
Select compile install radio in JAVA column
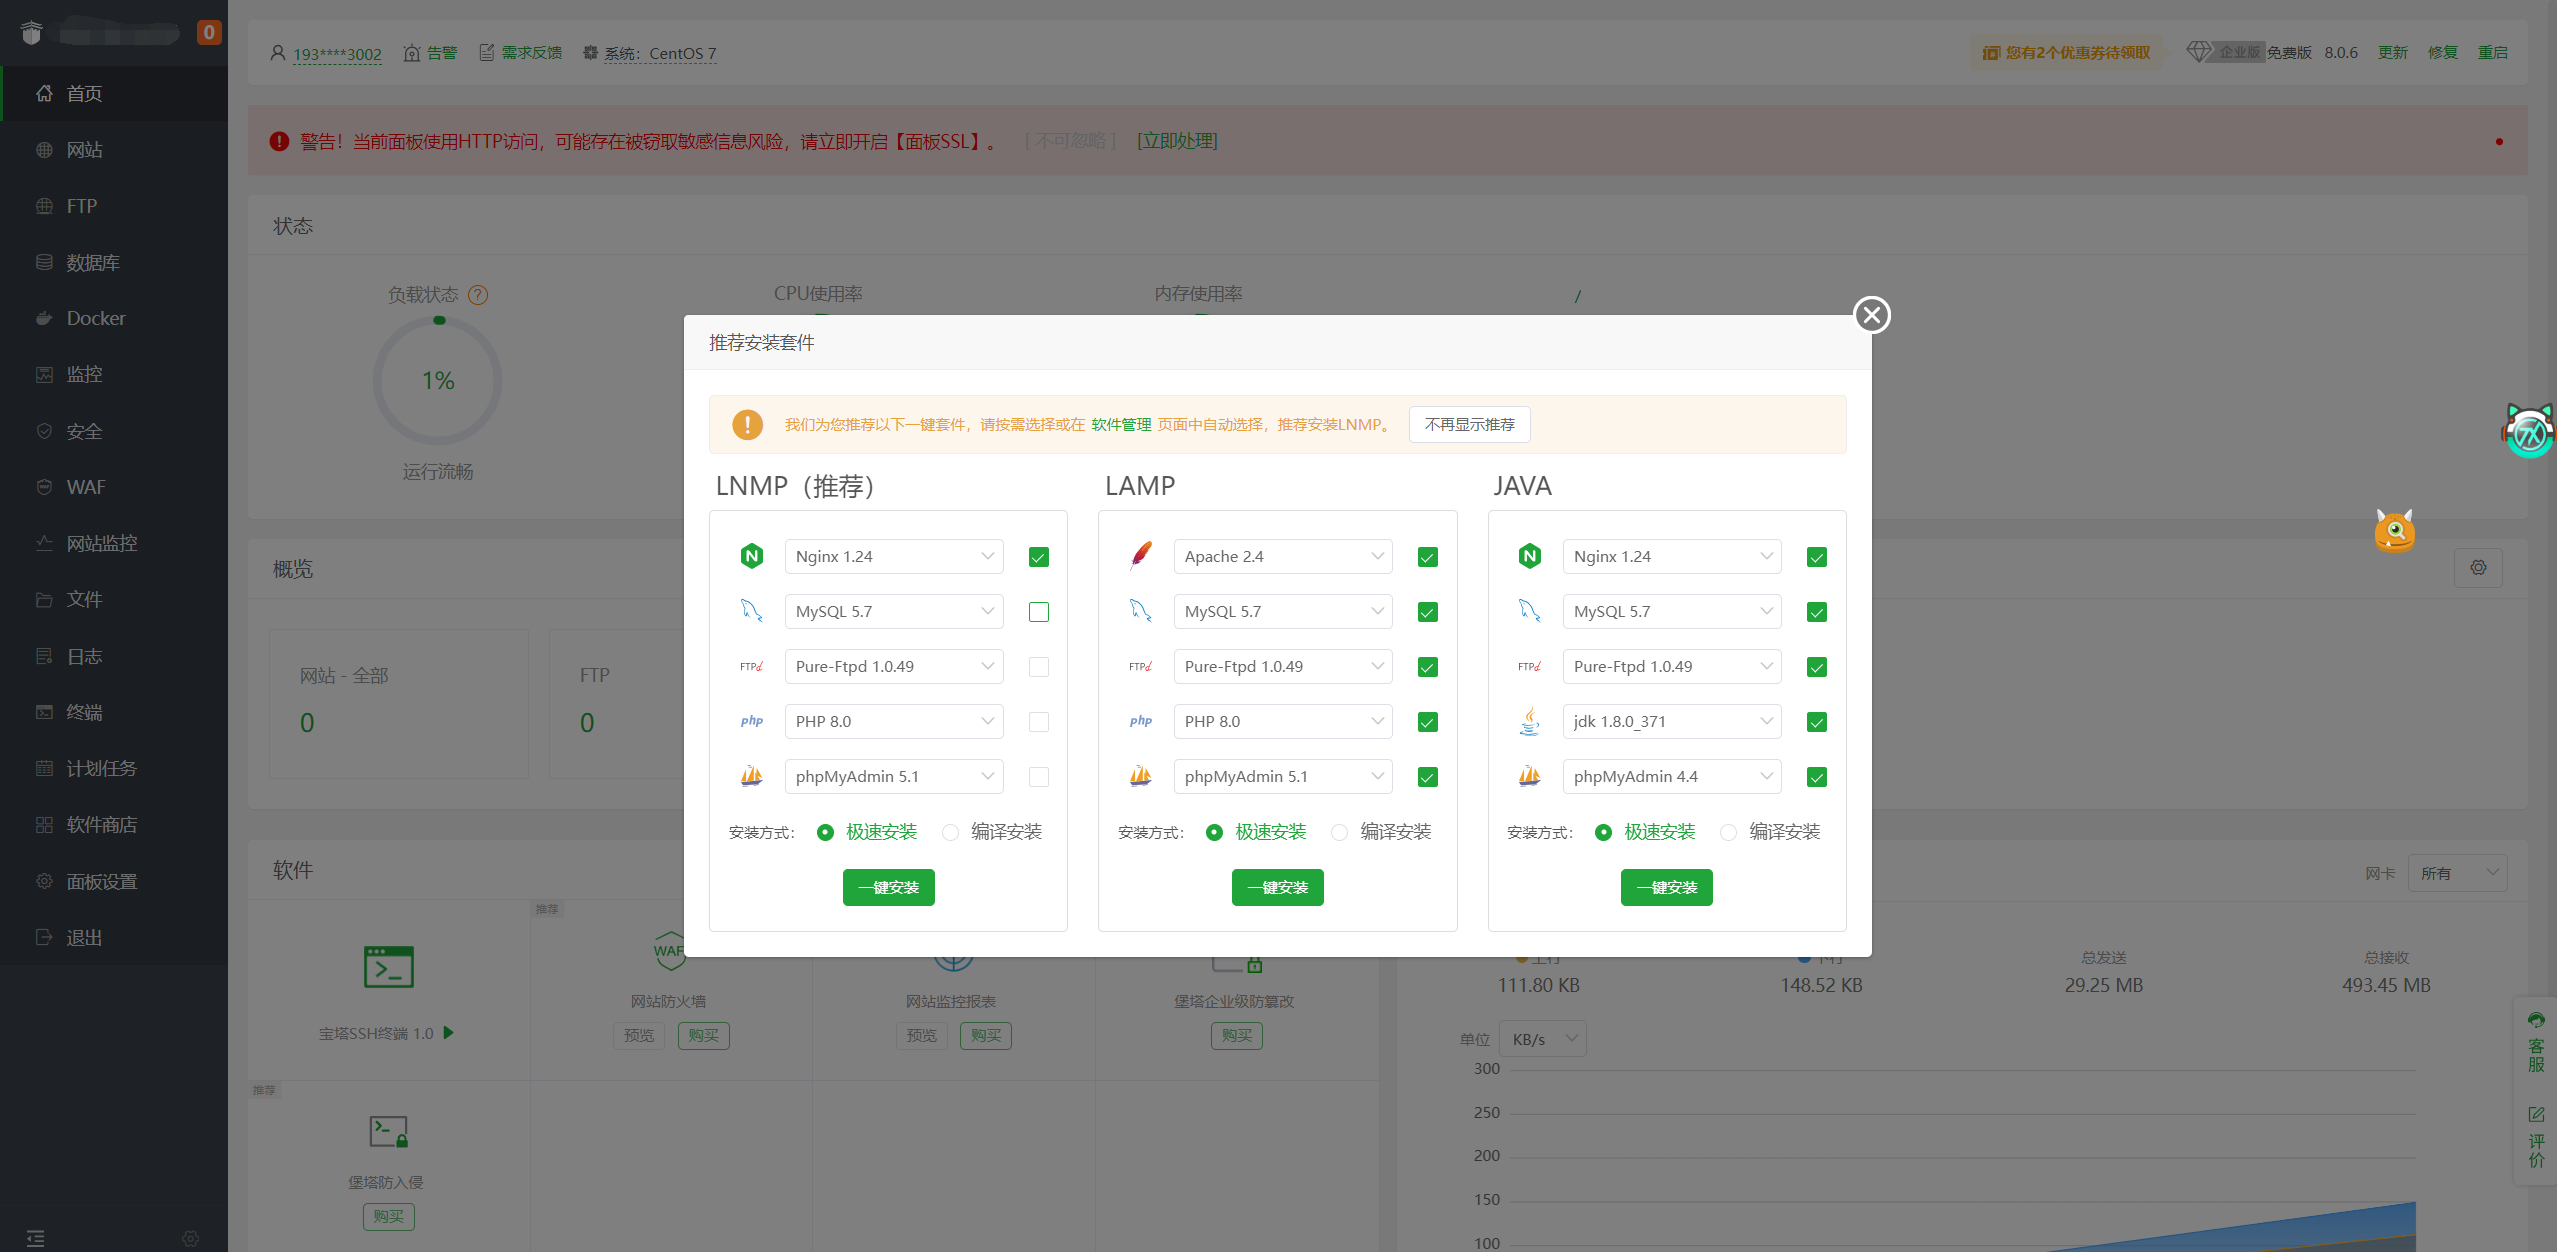(1727, 832)
